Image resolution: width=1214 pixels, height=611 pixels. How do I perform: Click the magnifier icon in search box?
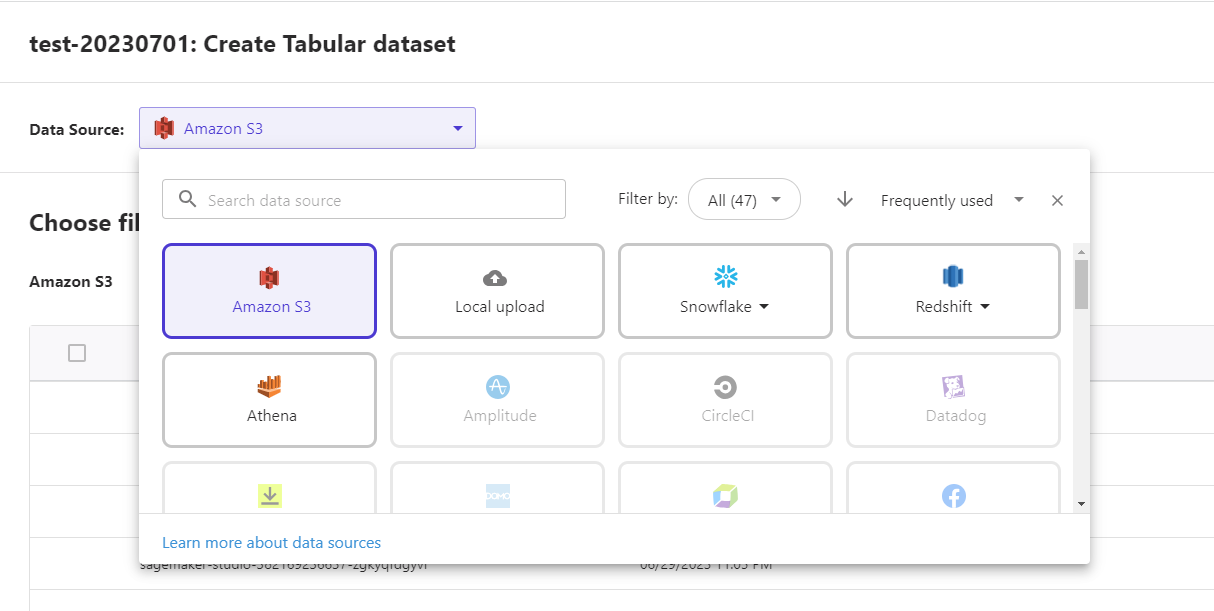187,199
